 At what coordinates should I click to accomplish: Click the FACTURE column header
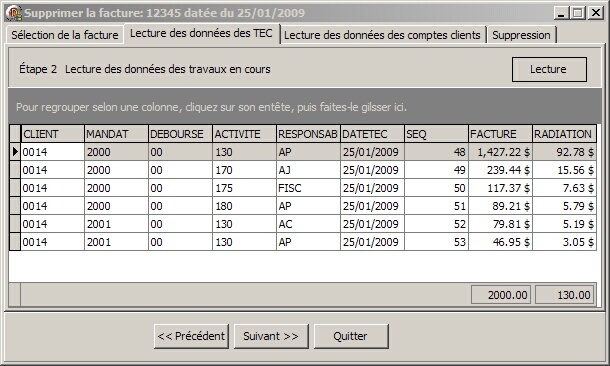(500, 134)
